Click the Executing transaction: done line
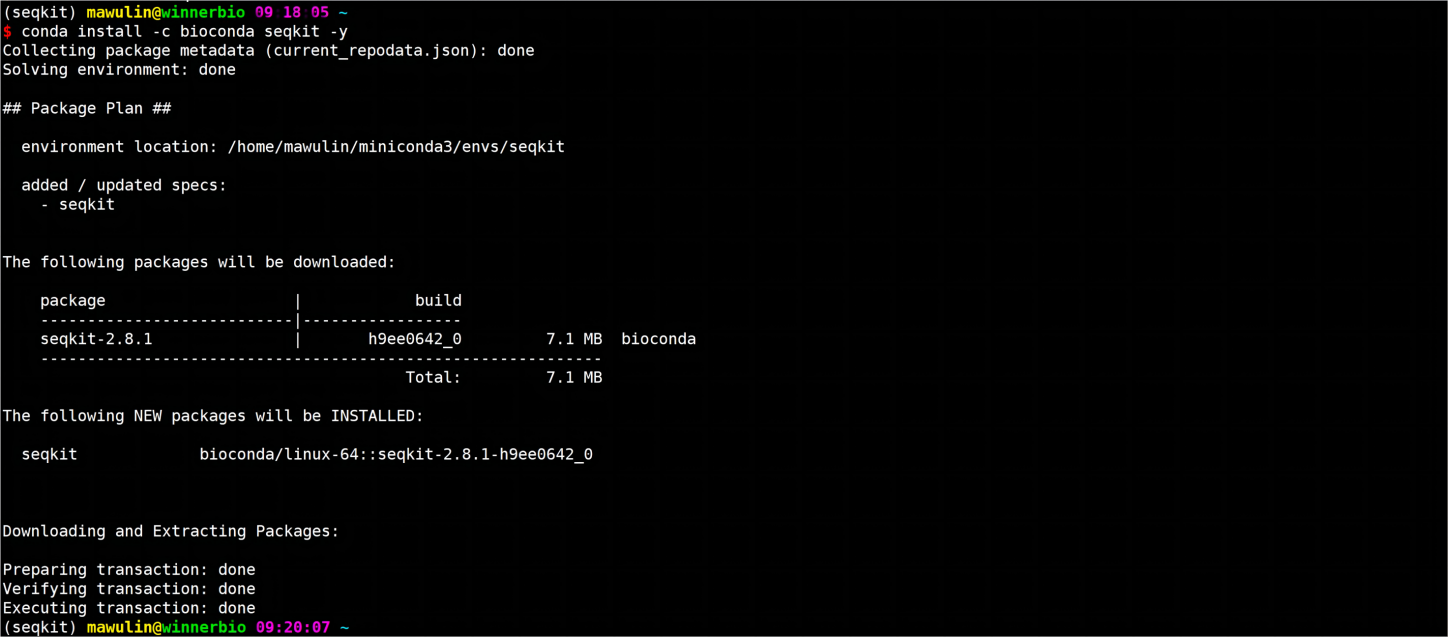Viewport: 1448px width, 637px height. pos(129,608)
